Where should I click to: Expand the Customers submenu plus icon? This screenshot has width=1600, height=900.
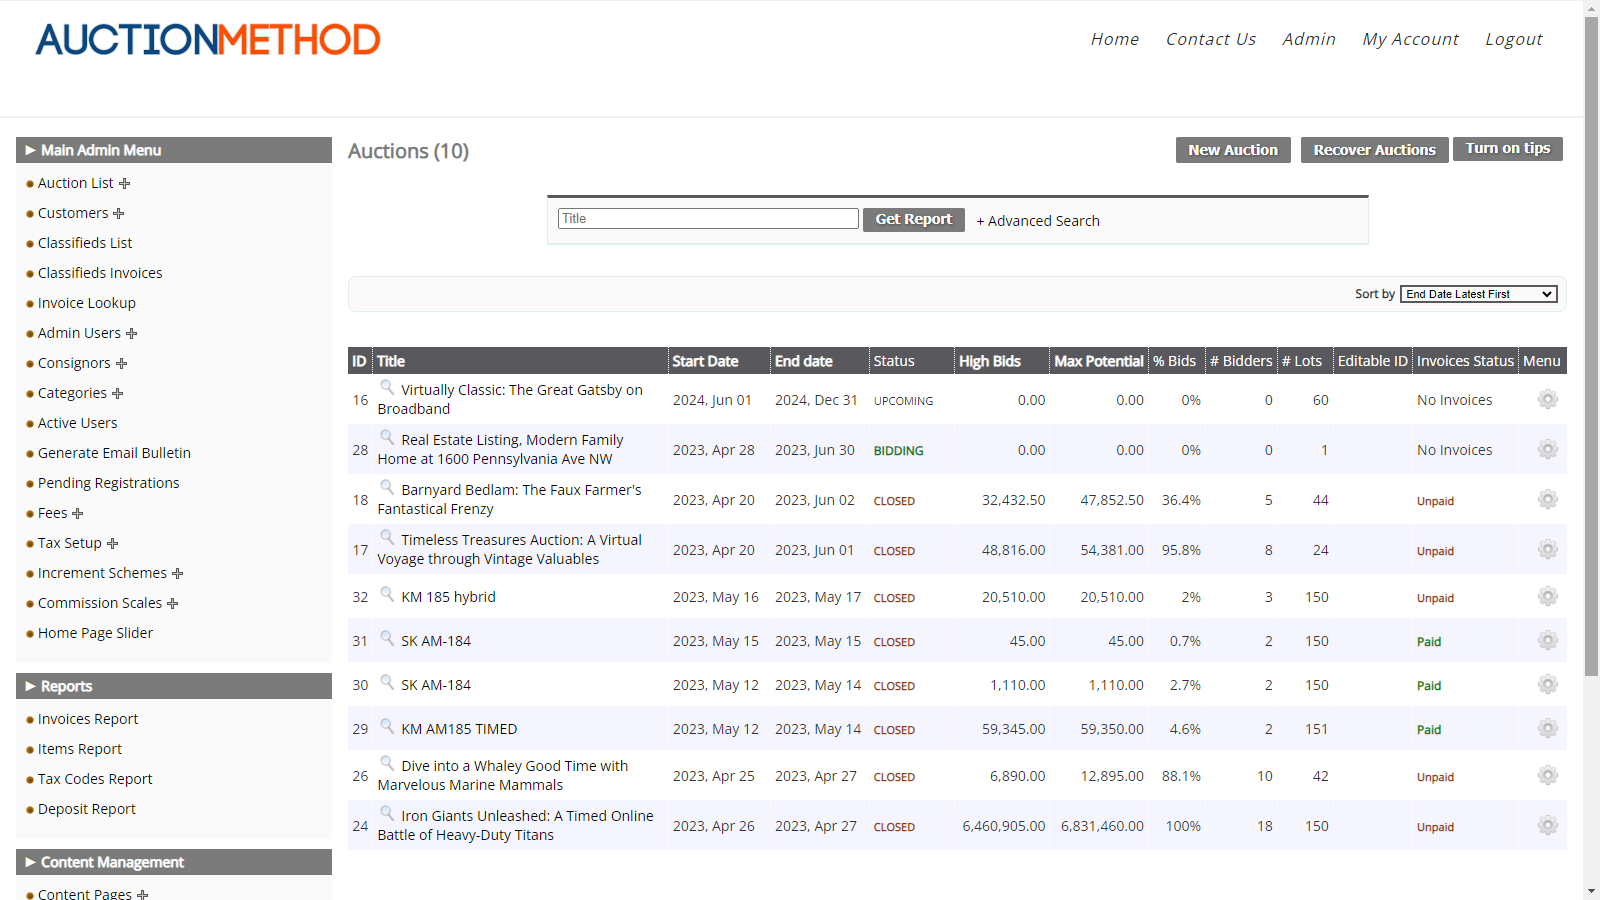point(119,214)
